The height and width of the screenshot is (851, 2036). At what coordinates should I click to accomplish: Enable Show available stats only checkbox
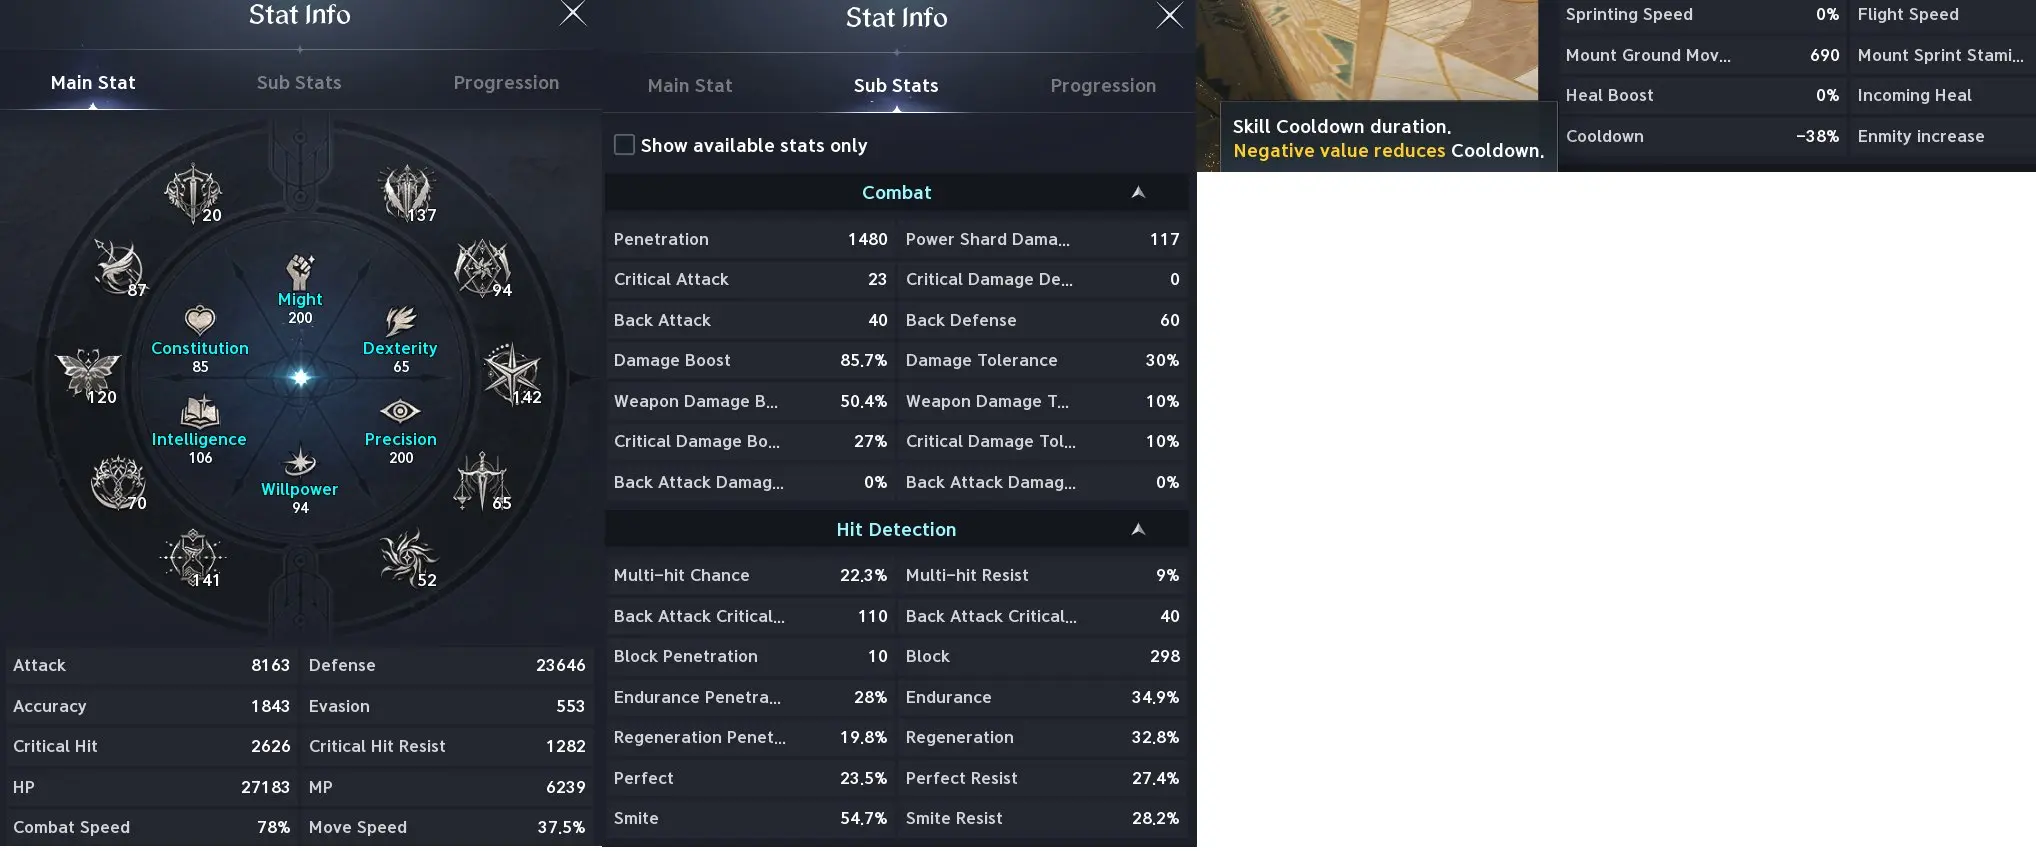(x=624, y=145)
